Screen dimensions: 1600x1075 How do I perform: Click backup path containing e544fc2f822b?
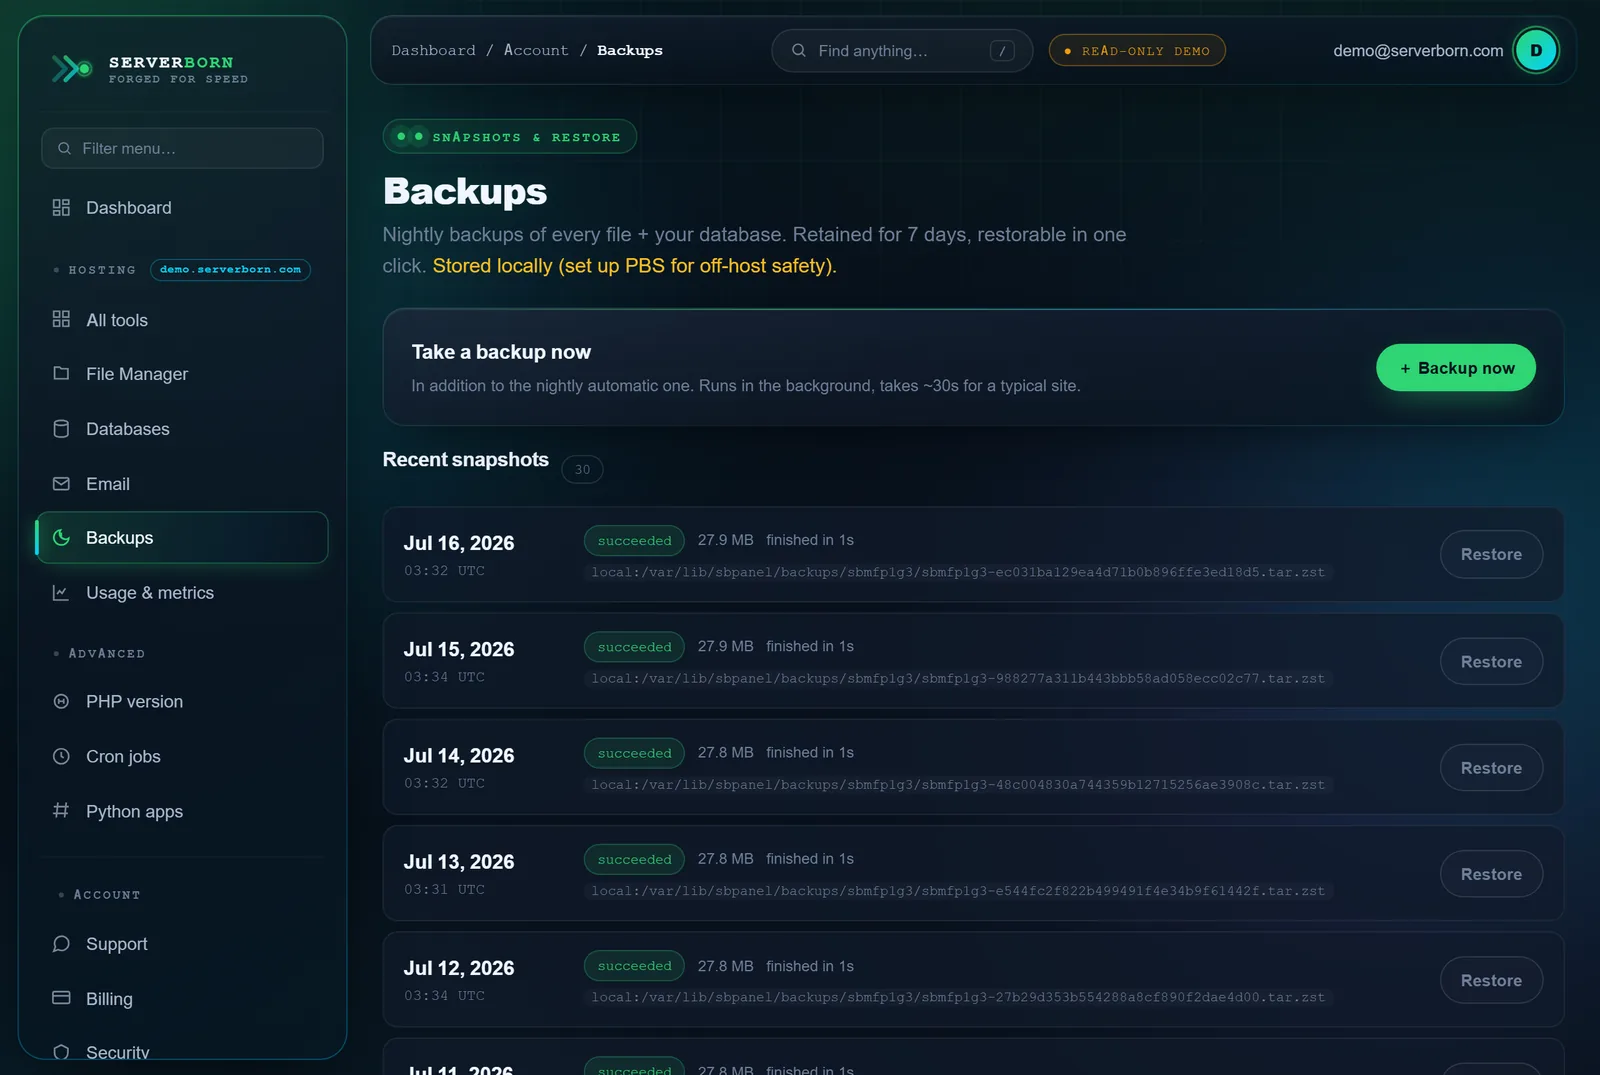tap(958, 891)
